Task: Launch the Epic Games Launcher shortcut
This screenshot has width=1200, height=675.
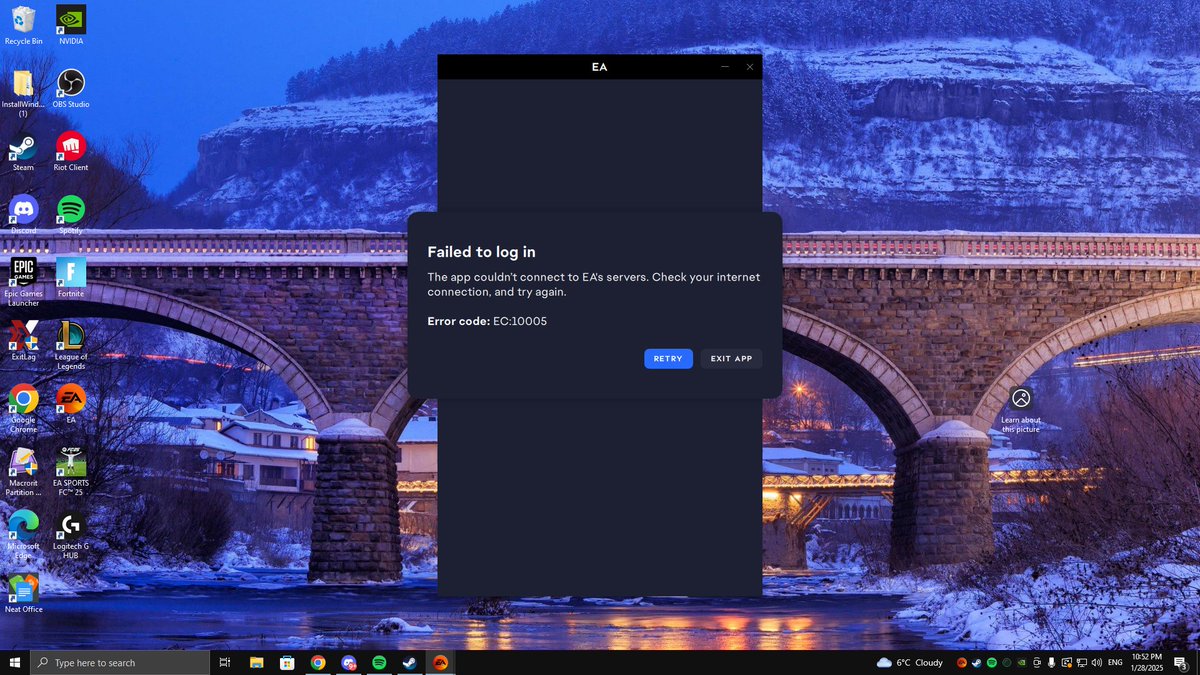Action: pos(22,271)
